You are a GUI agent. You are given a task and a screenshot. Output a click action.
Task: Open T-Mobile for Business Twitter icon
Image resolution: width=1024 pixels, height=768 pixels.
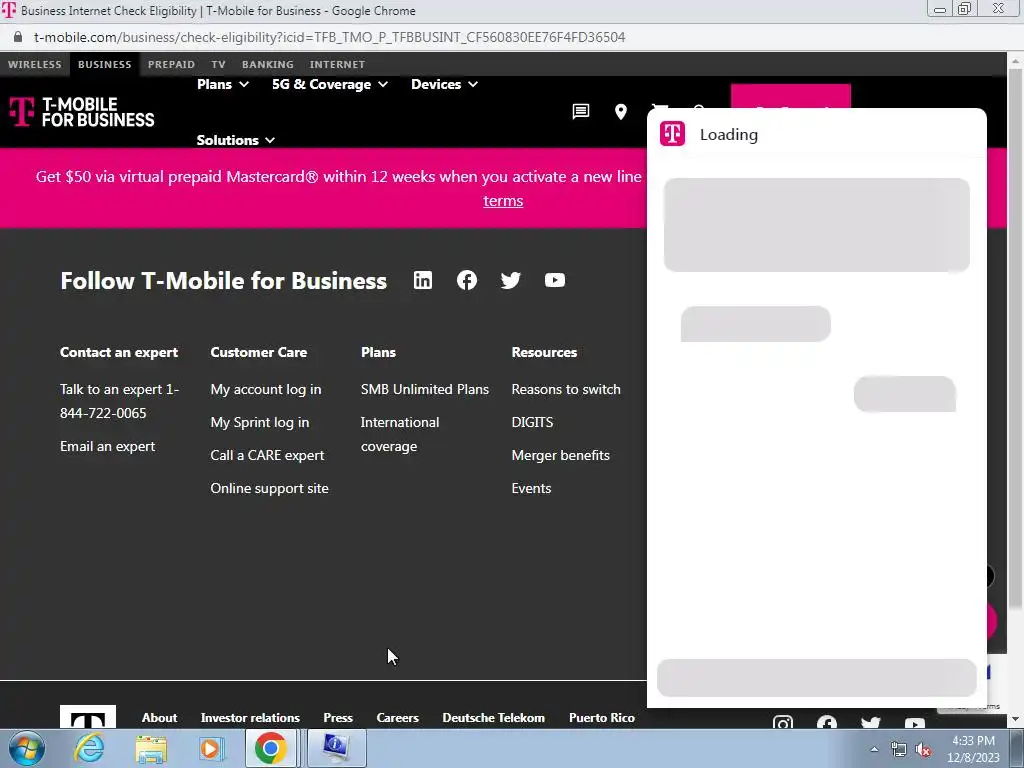[511, 280]
